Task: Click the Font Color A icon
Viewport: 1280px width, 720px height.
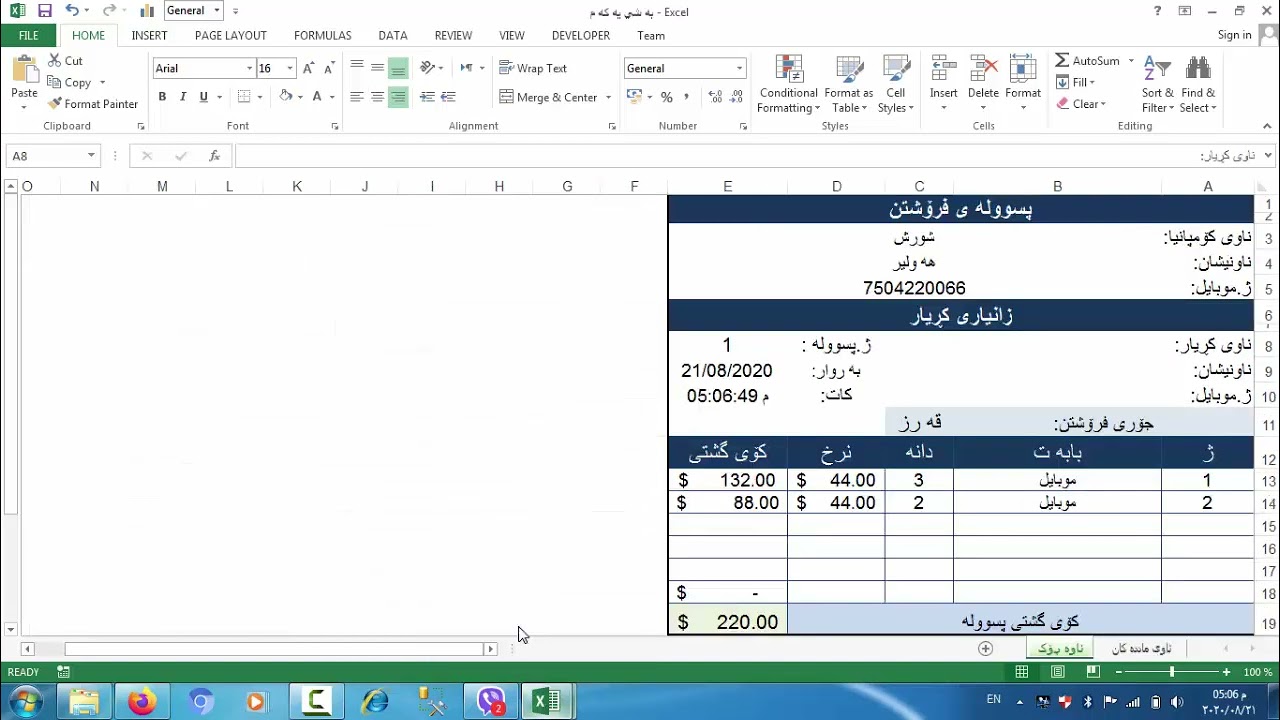Action: [317, 97]
